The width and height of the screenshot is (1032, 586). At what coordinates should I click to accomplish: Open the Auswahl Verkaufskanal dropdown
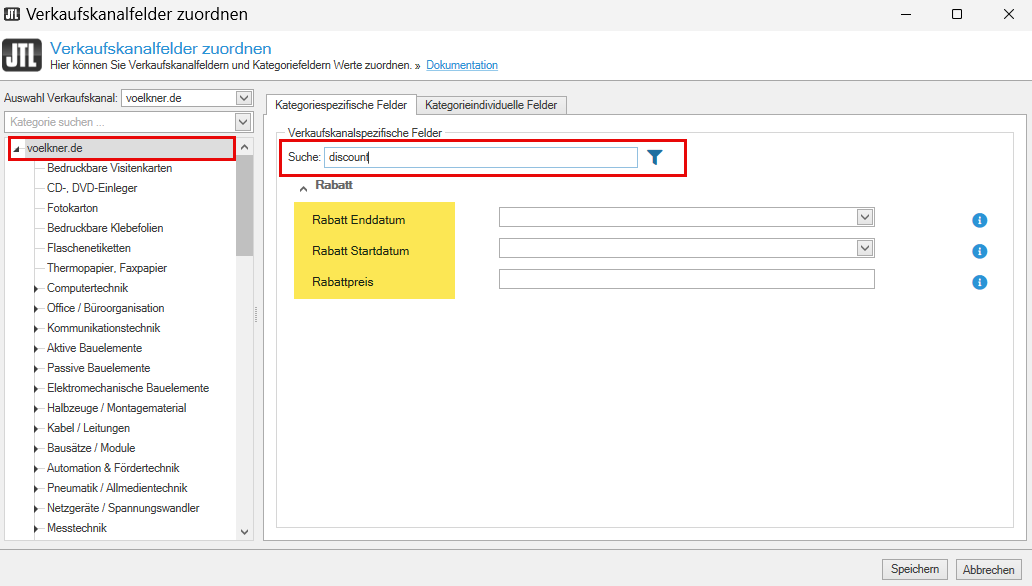point(243,98)
